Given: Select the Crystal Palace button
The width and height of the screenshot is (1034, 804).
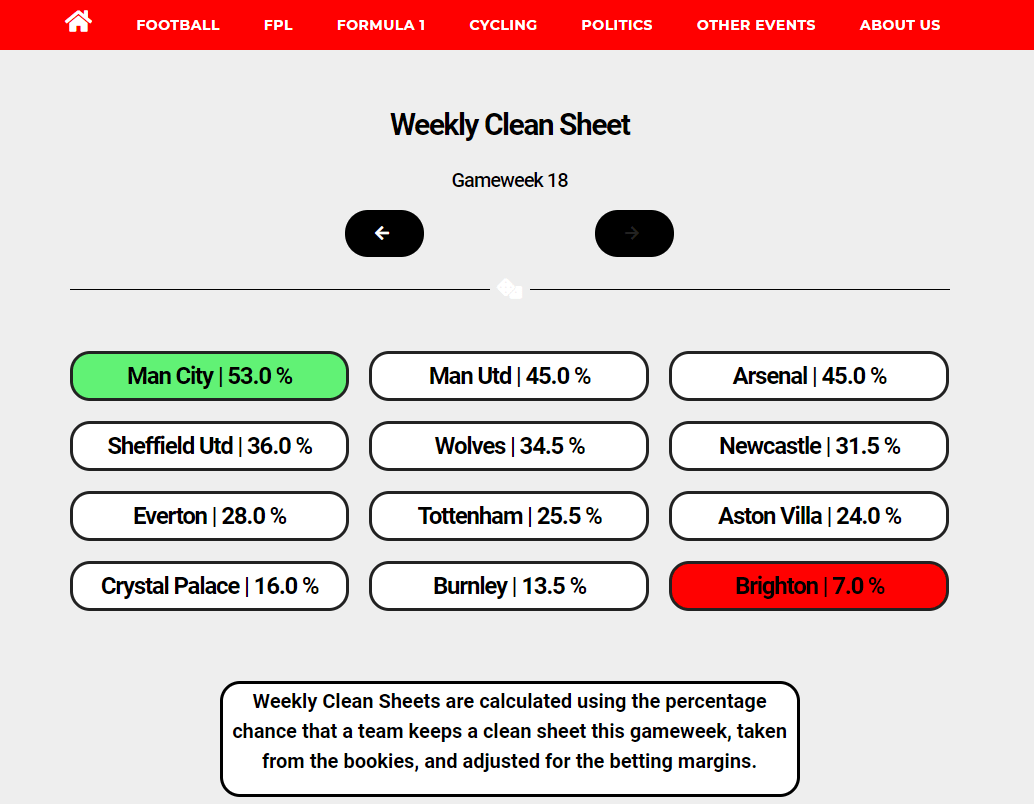Looking at the screenshot, I should (x=209, y=586).
